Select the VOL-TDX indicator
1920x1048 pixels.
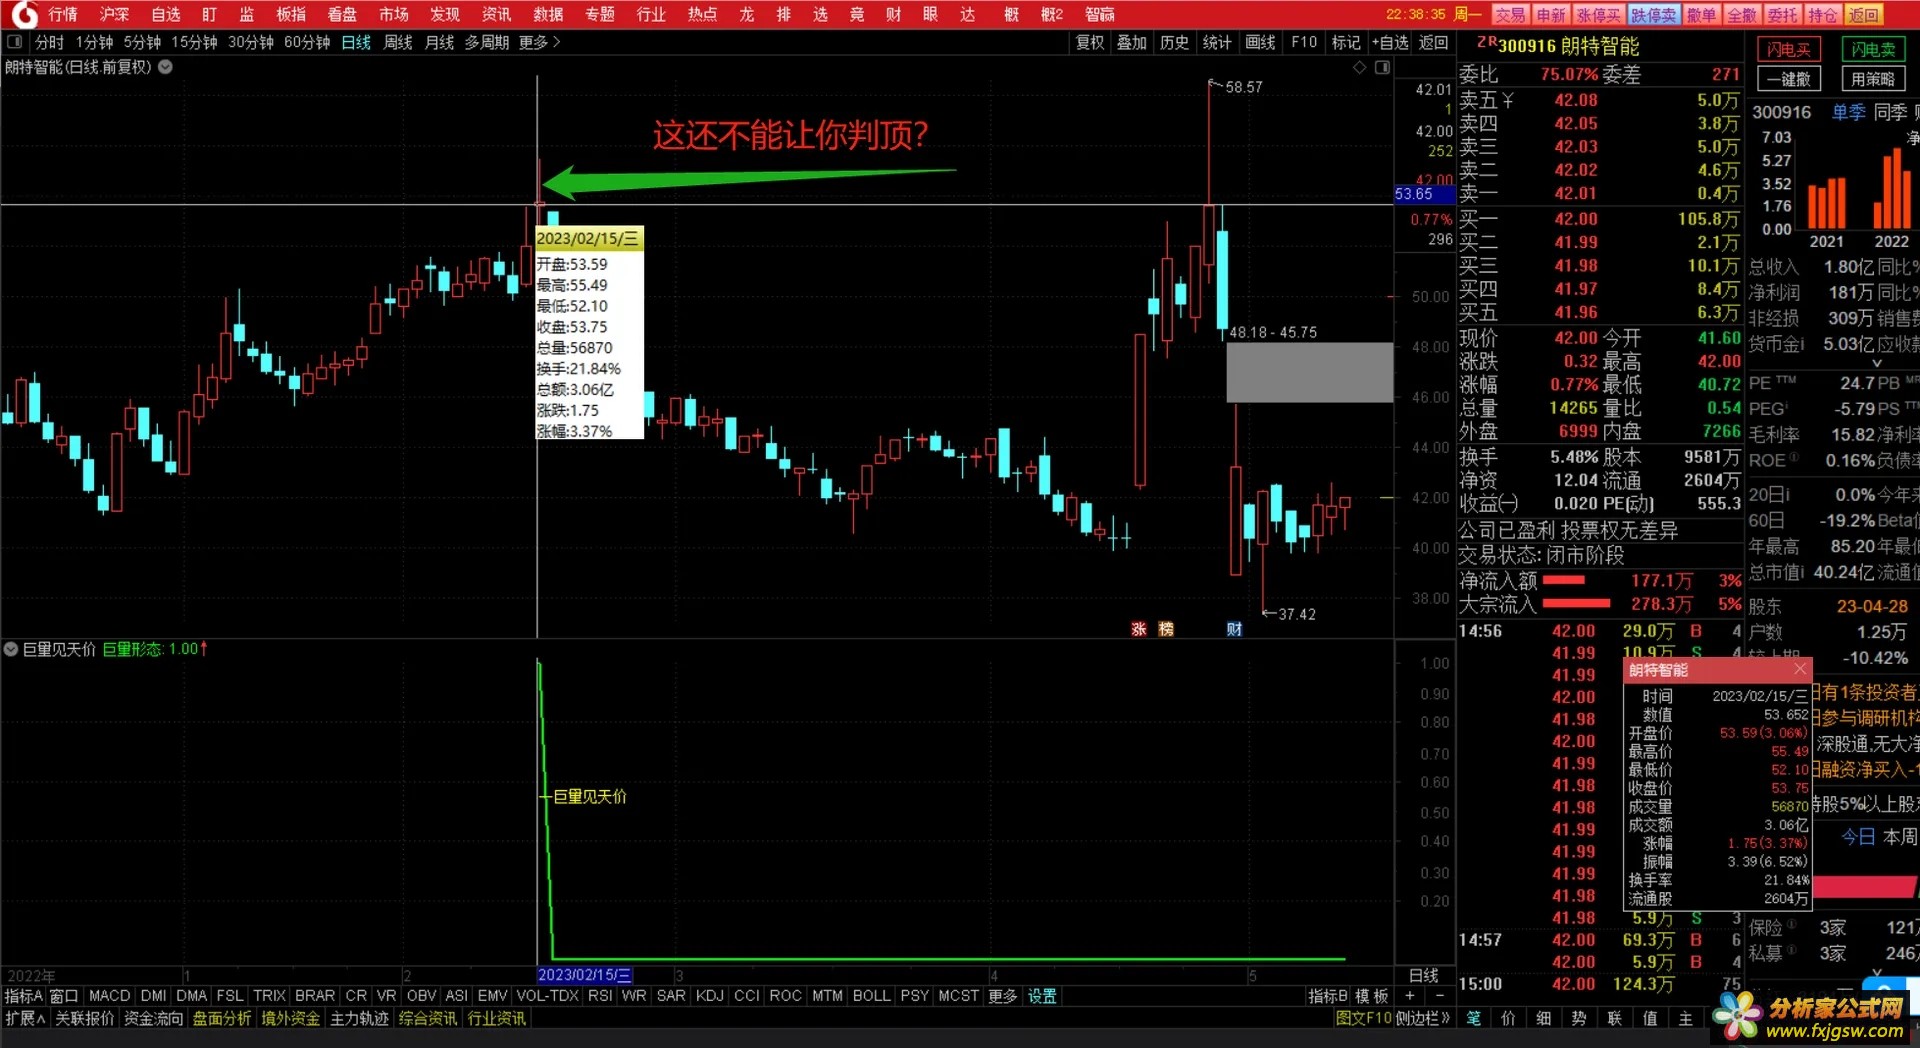pyautogui.click(x=547, y=996)
